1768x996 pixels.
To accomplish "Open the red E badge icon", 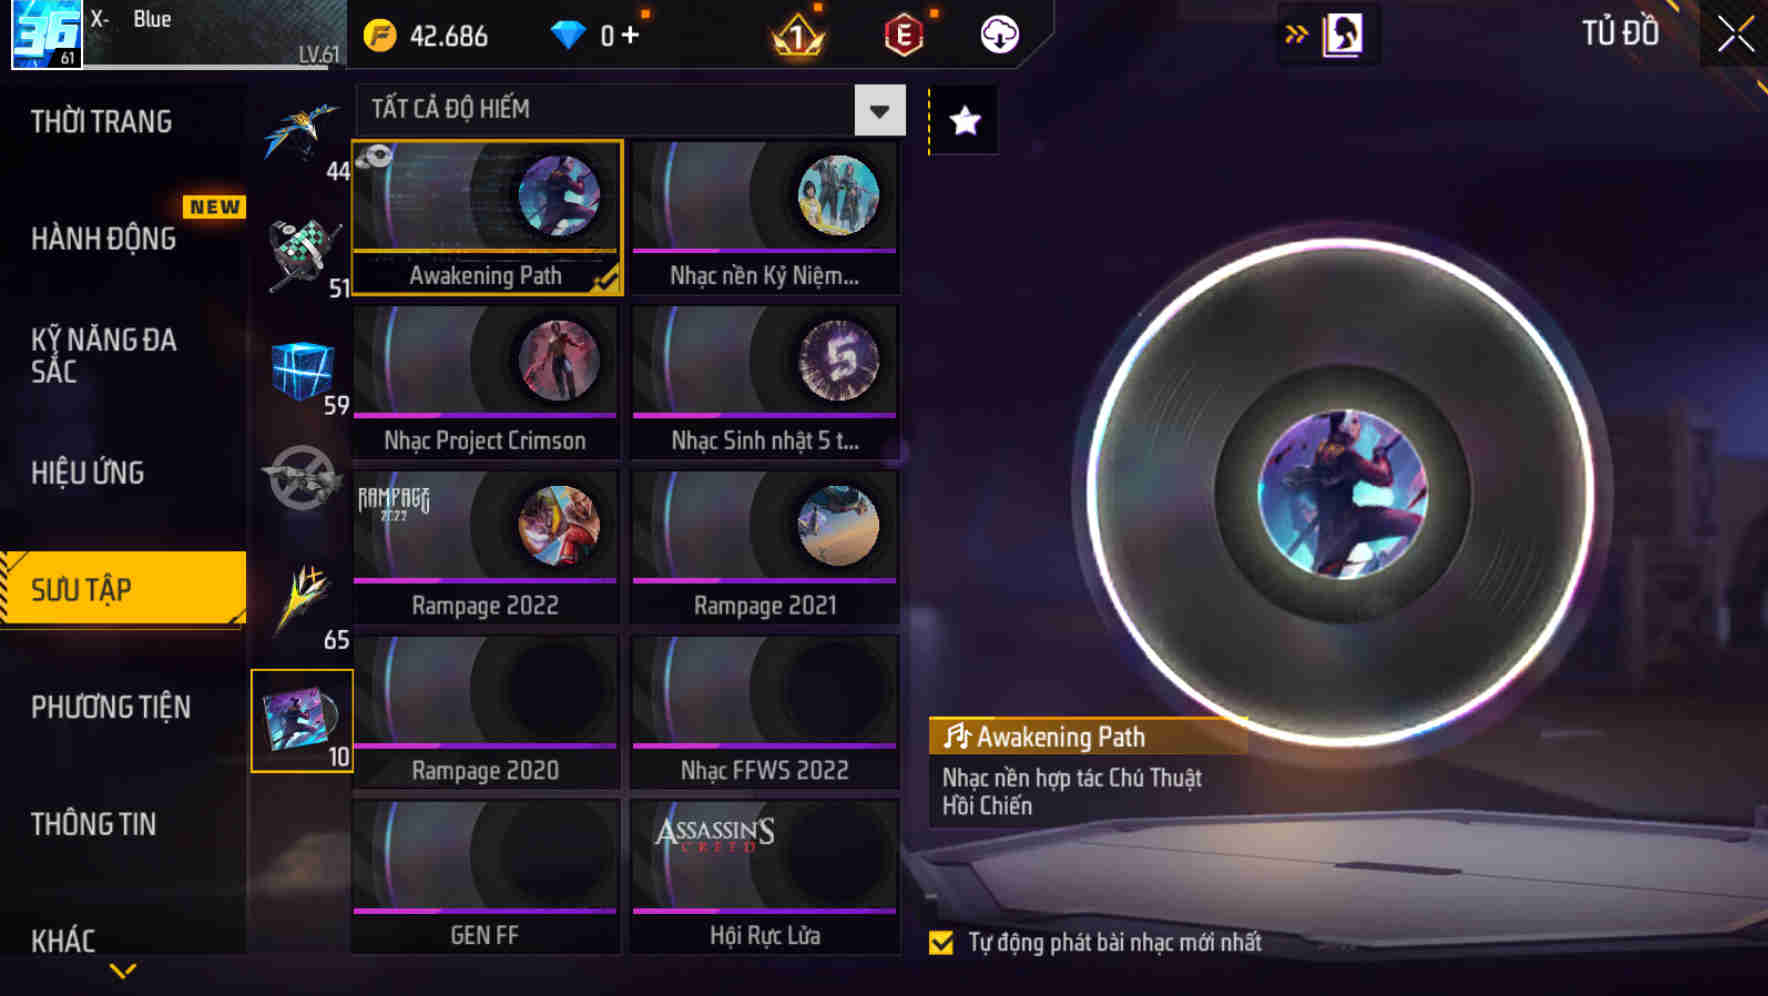I will pyautogui.click(x=904, y=36).
